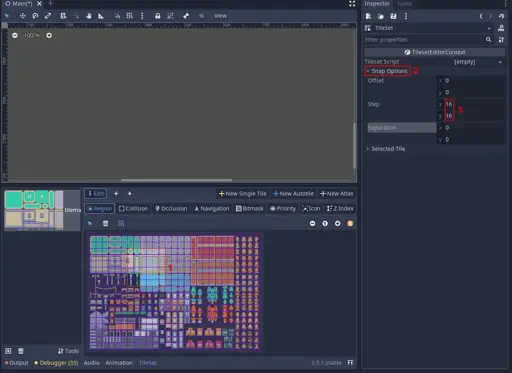The image size is (512, 373).
Task: Open Tools menu in texture list
Action: [x=68, y=351]
